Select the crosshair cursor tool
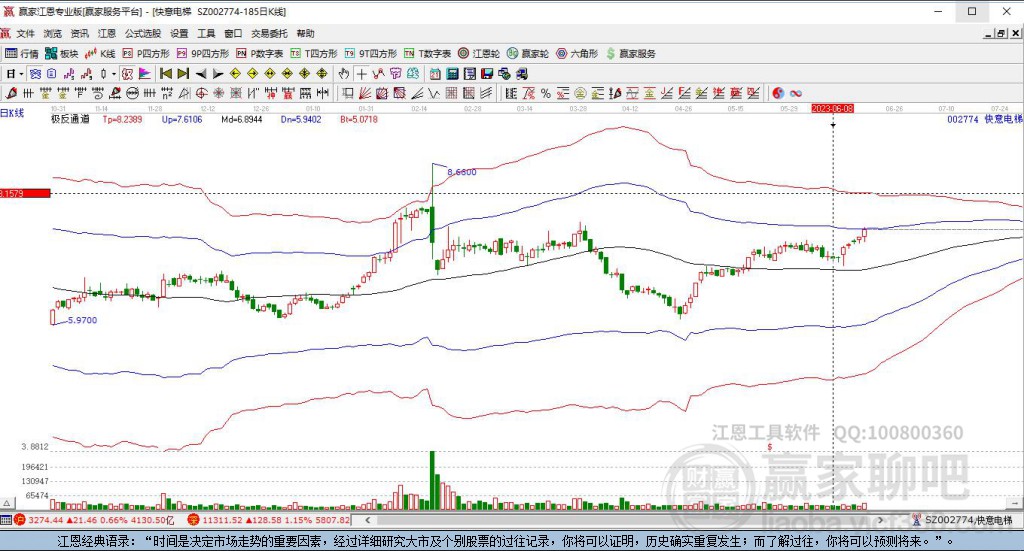The image size is (1024, 551). point(361,74)
